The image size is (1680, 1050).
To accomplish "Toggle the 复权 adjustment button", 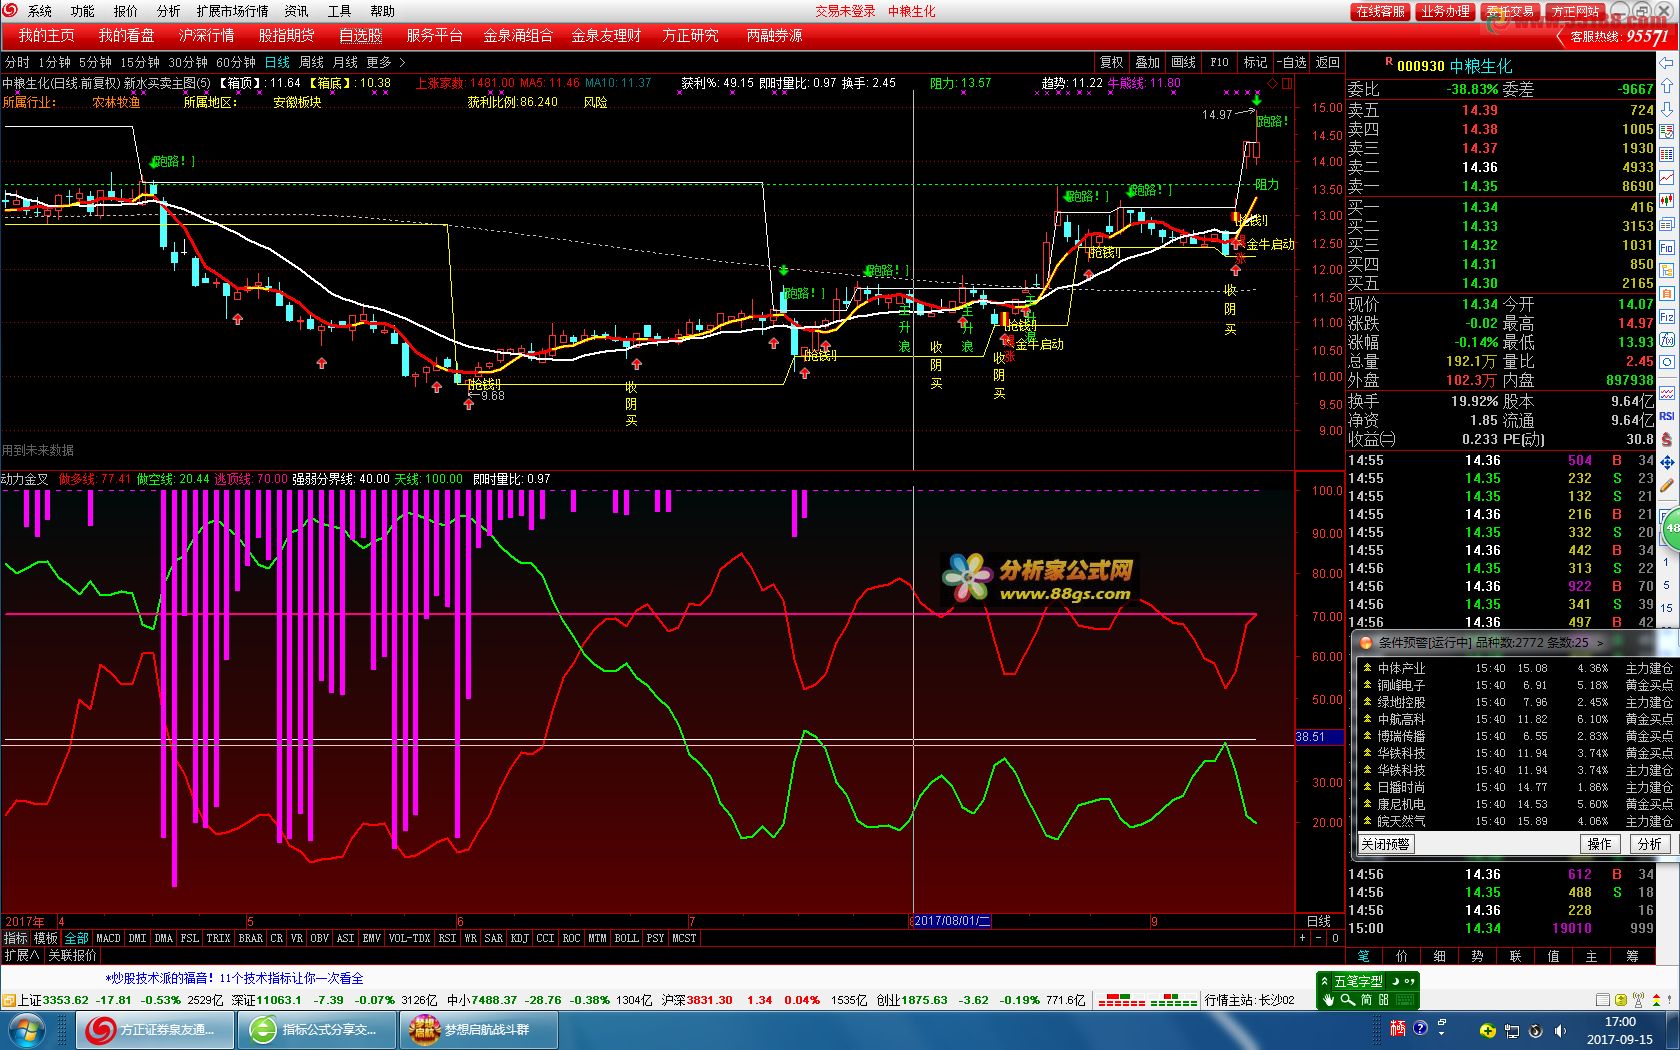I will 1111,62.
